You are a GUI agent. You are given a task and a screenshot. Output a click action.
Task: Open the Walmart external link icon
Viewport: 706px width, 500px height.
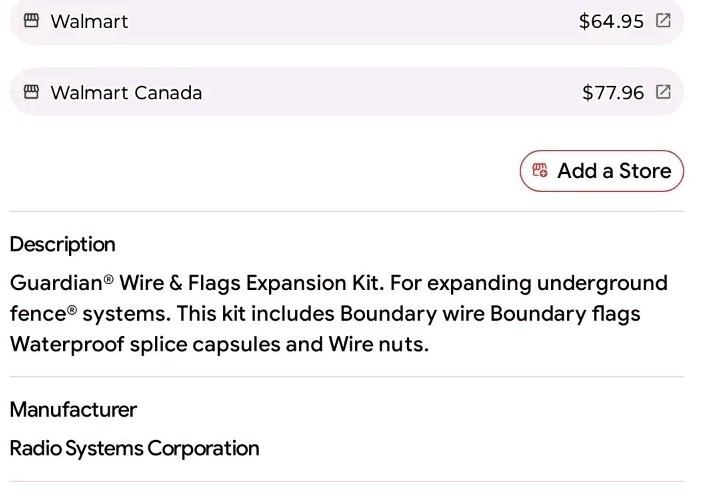tap(663, 21)
